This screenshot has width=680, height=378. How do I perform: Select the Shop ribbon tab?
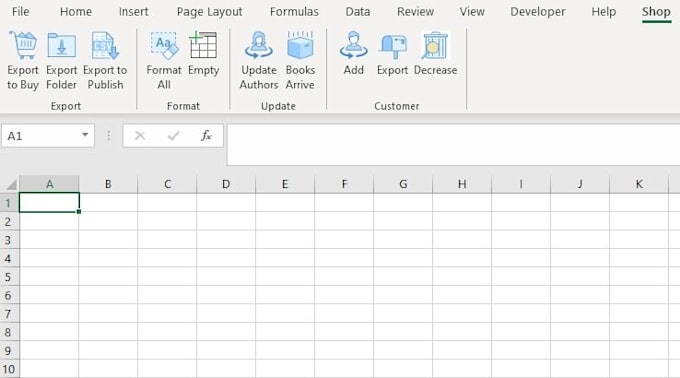pyautogui.click(x=656, y=12)
